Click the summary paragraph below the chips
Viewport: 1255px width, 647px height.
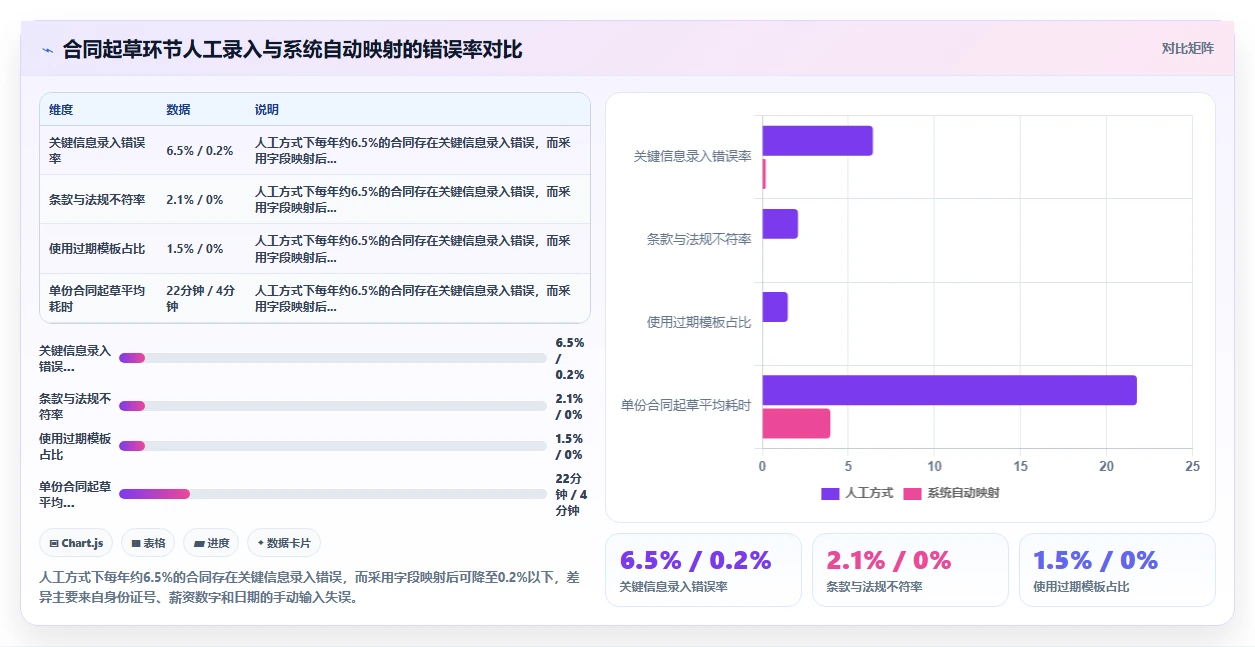(x=309, y=587)
